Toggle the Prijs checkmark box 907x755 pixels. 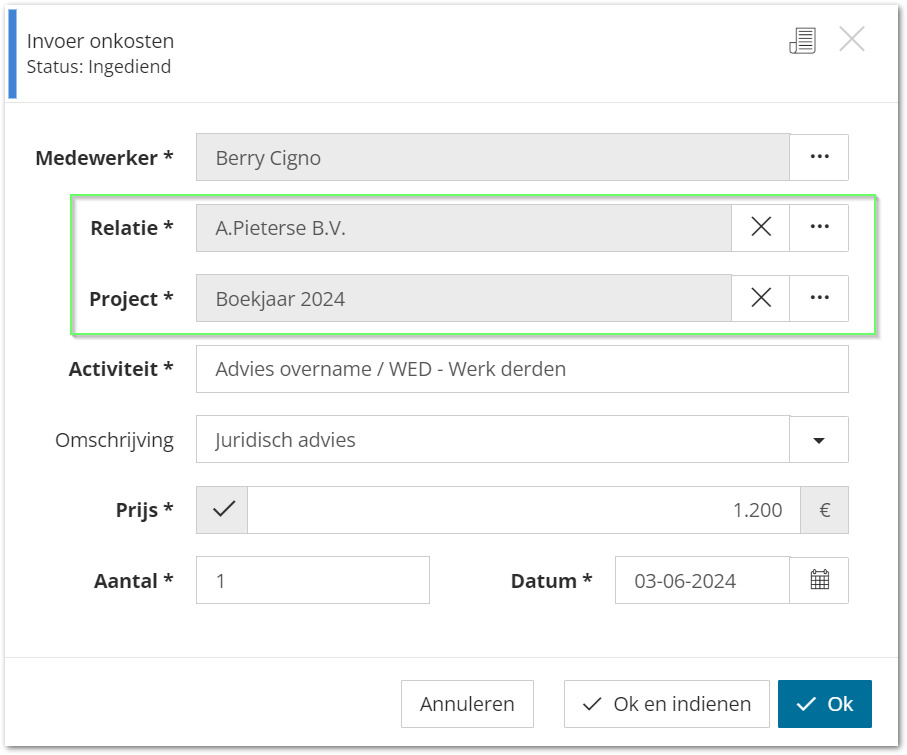point(222,510)
